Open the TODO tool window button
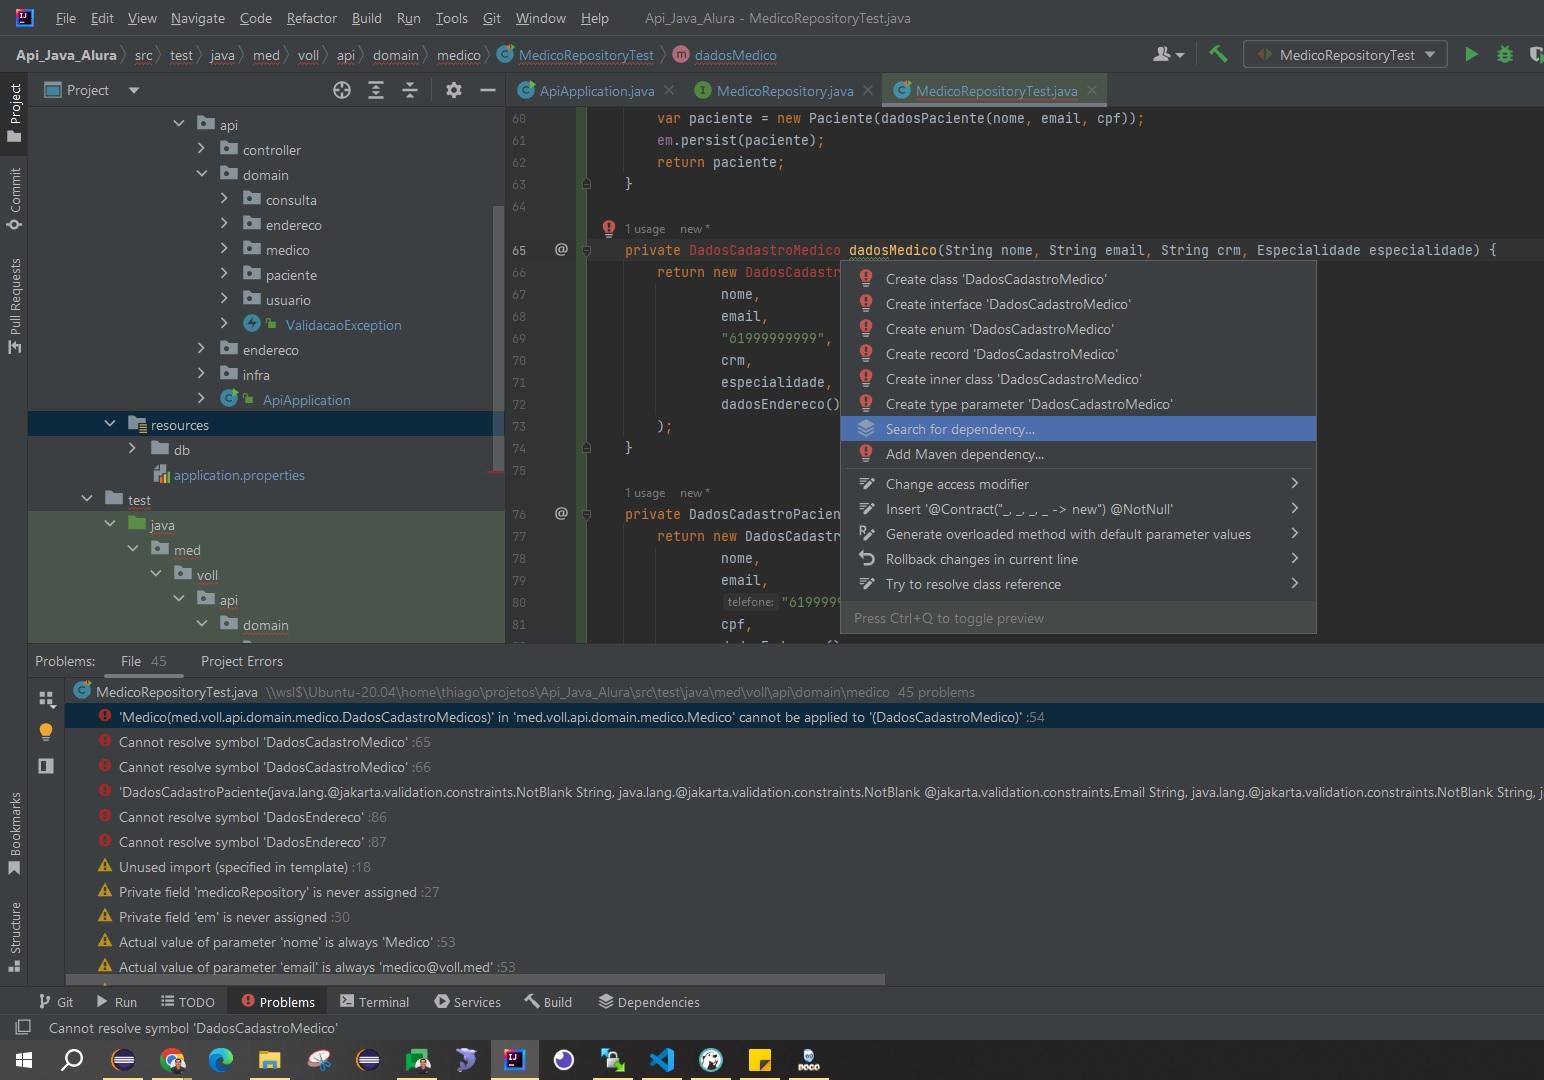1544x1080 pixels. pos(187,1002)
